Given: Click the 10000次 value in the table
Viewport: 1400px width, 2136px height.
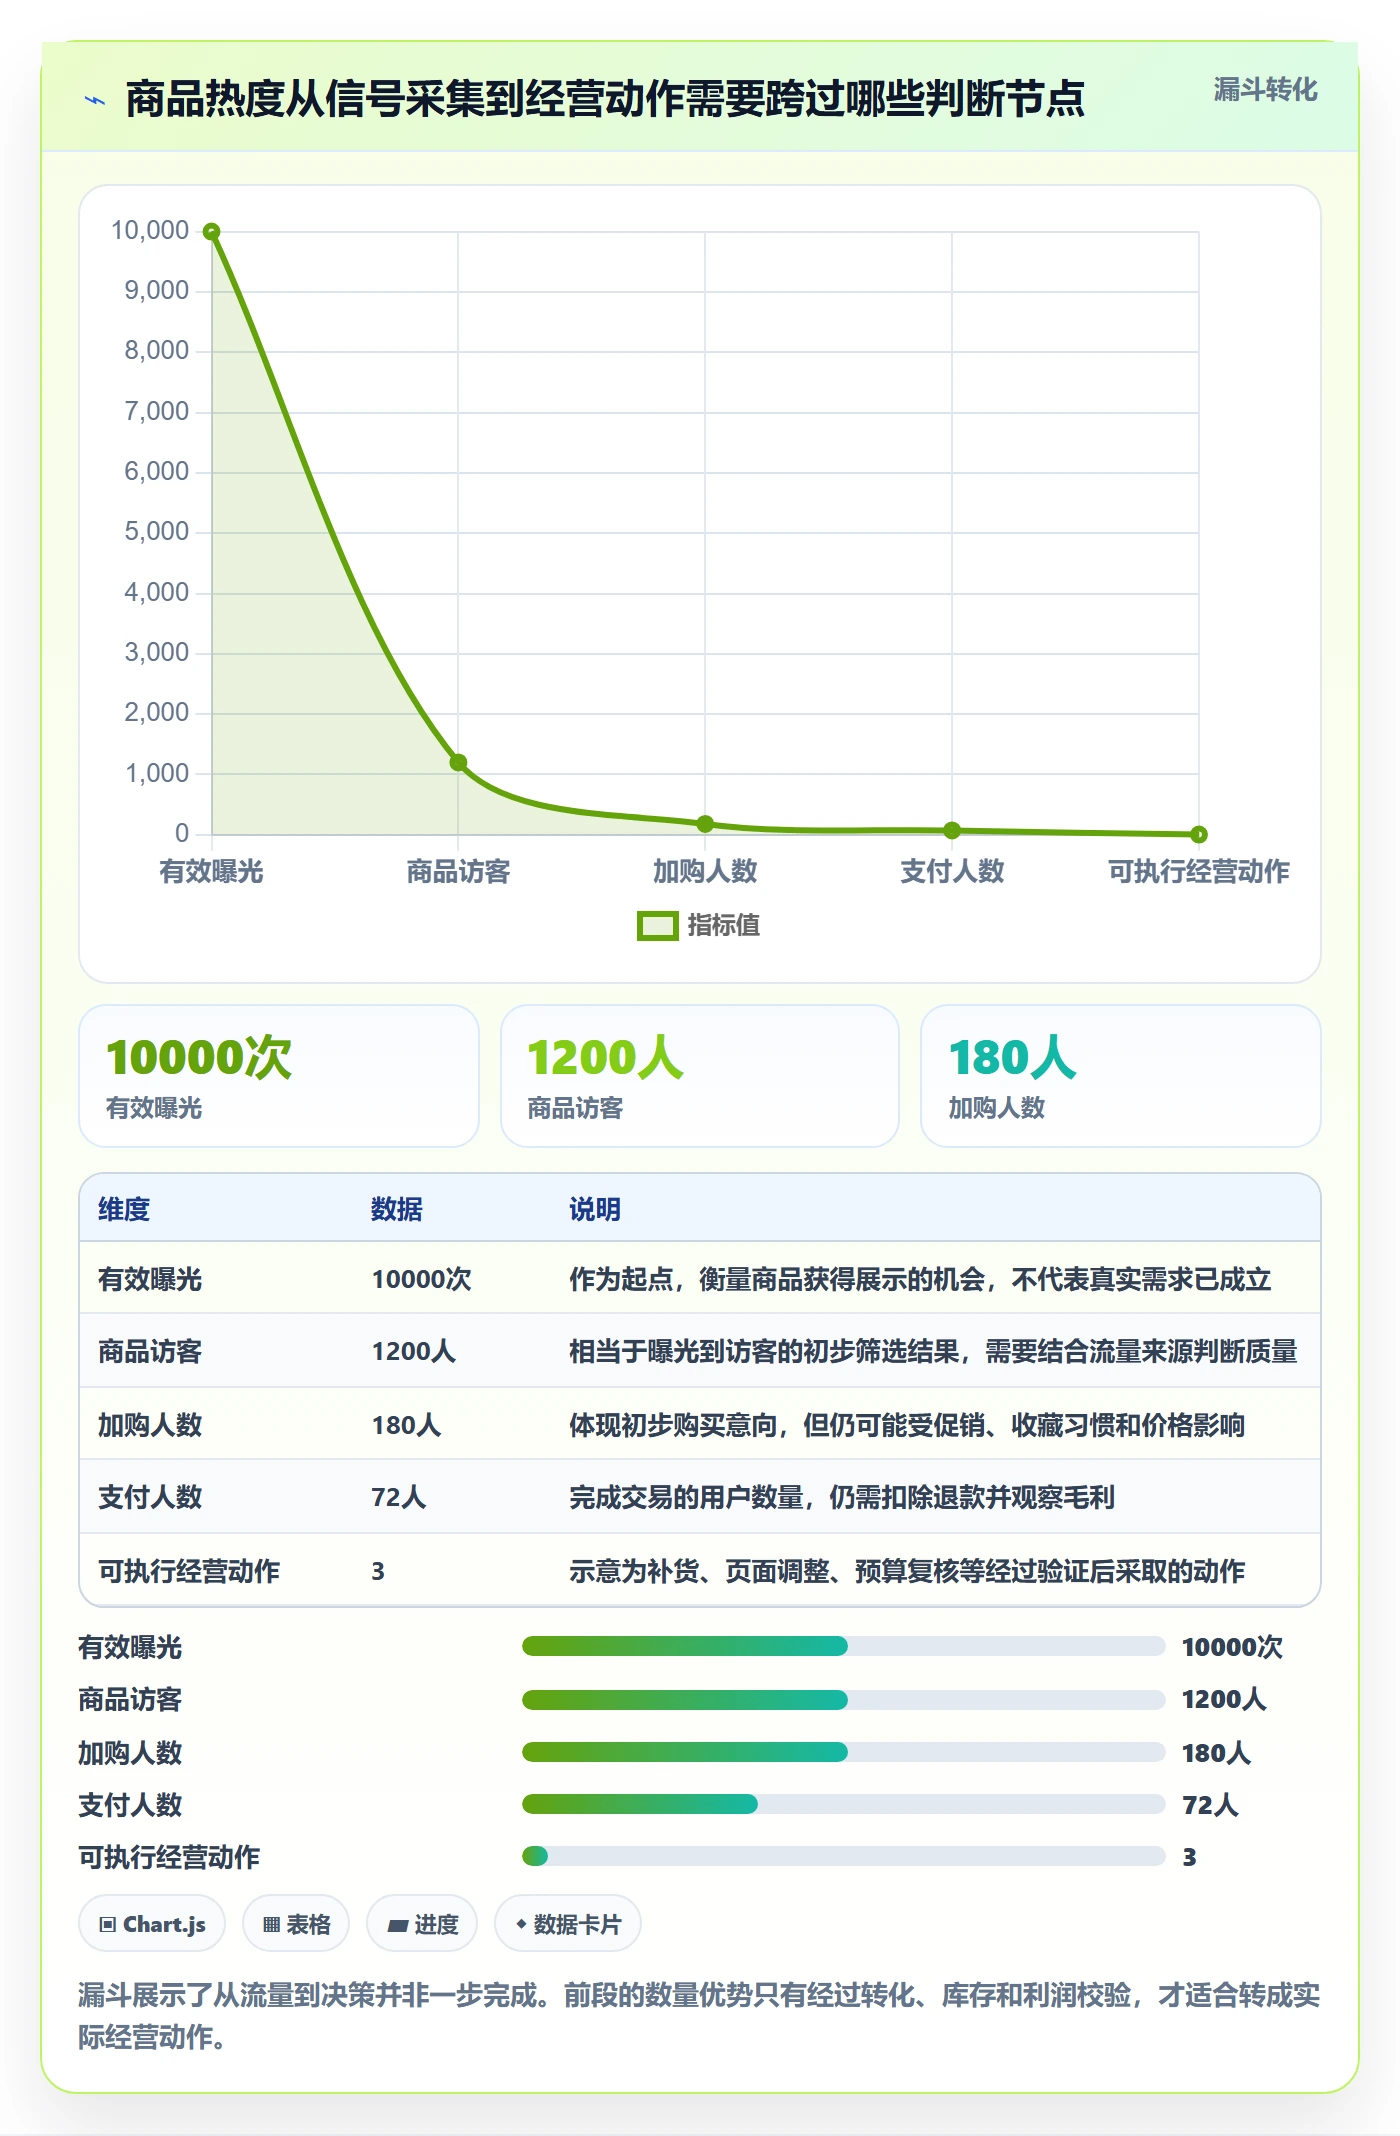Looking at the screenshot, I should click(421, 1279).
